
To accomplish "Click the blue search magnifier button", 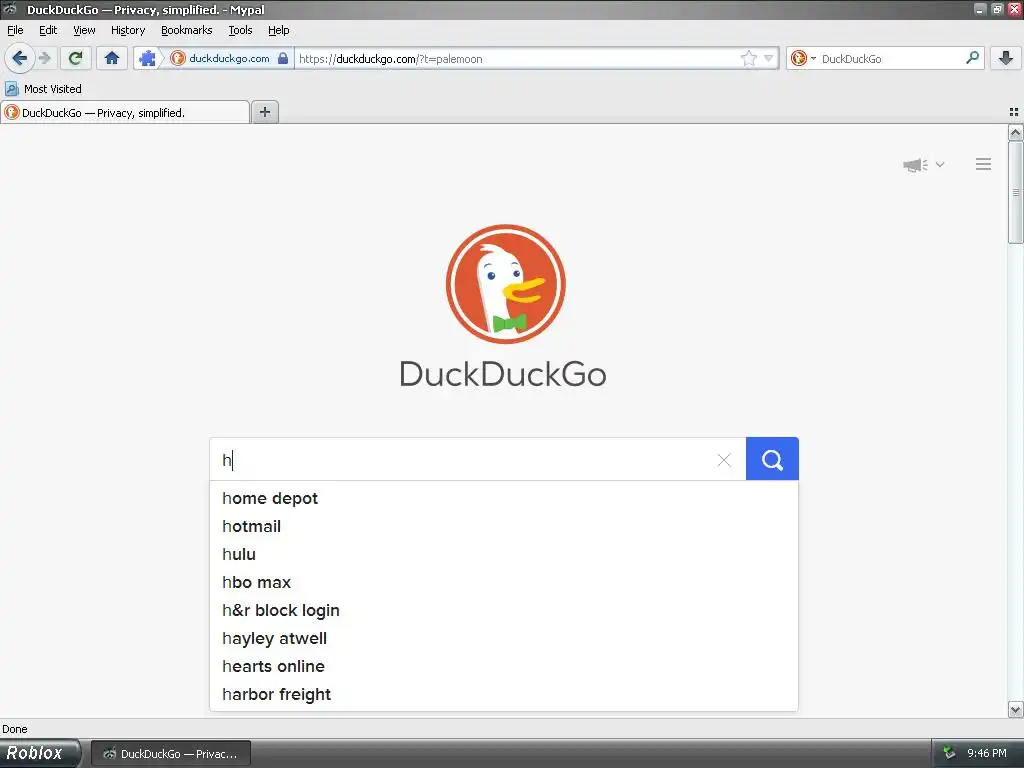I will (772, 459).
